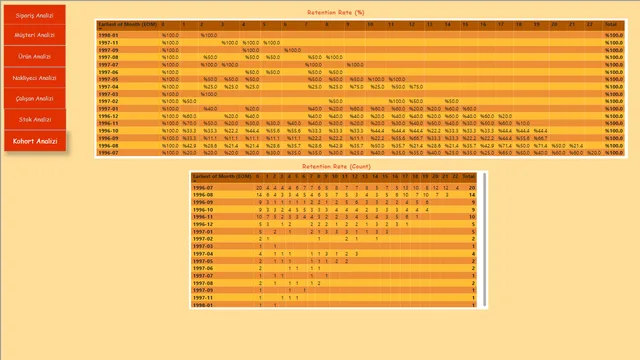The image size is (640, 360).
Task: Select row '1997-04' in the percent table
Action: pos(360,87)
